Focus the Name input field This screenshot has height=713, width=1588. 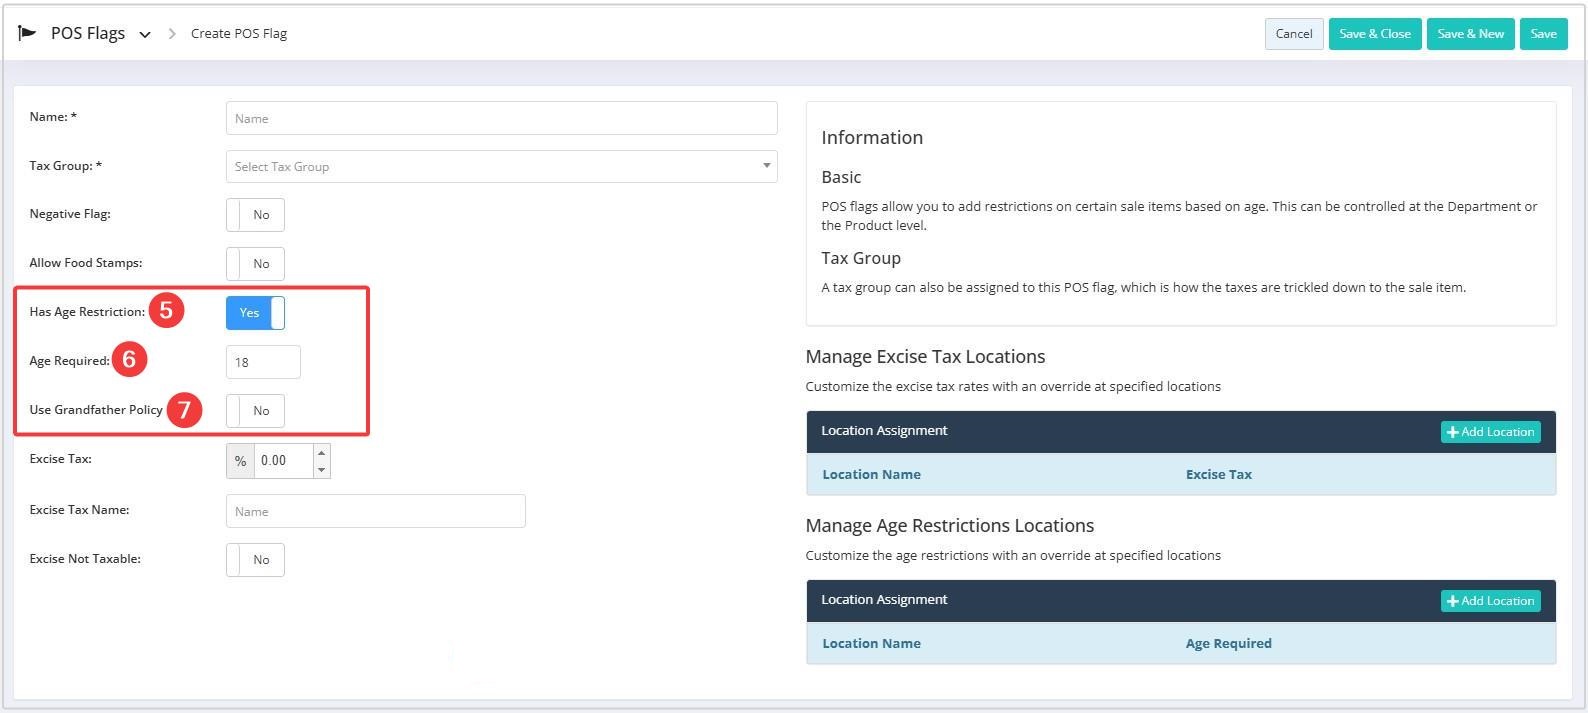pyautogui.click(x=501, y=118)
